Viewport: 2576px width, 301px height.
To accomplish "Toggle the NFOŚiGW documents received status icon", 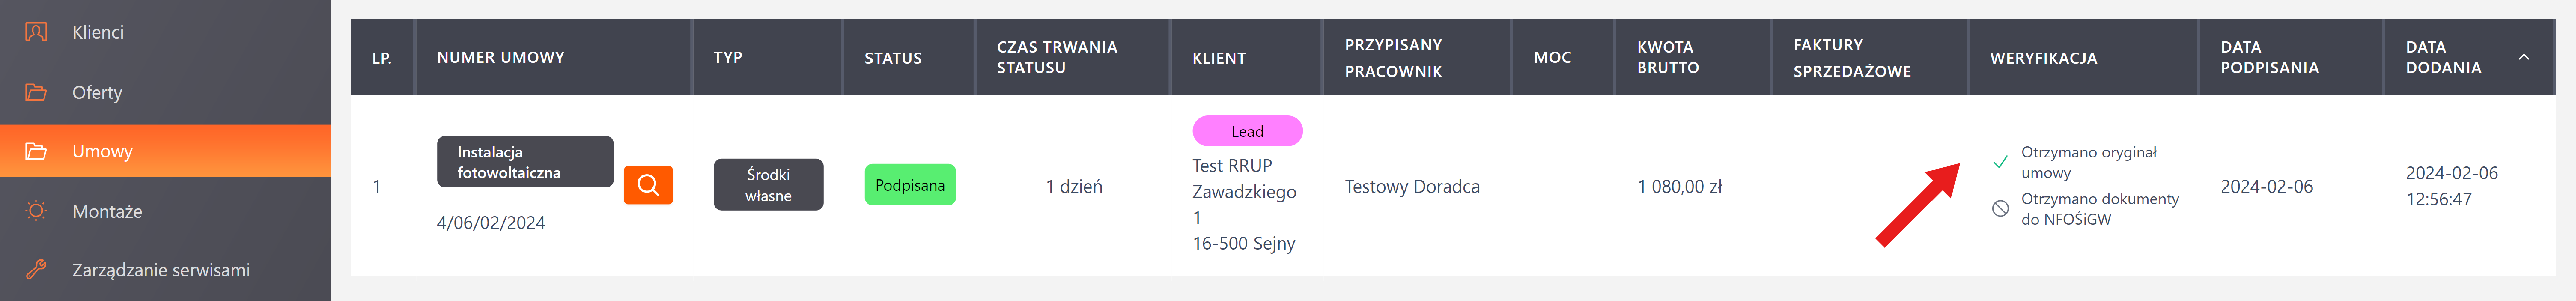I will point(2000,208).
